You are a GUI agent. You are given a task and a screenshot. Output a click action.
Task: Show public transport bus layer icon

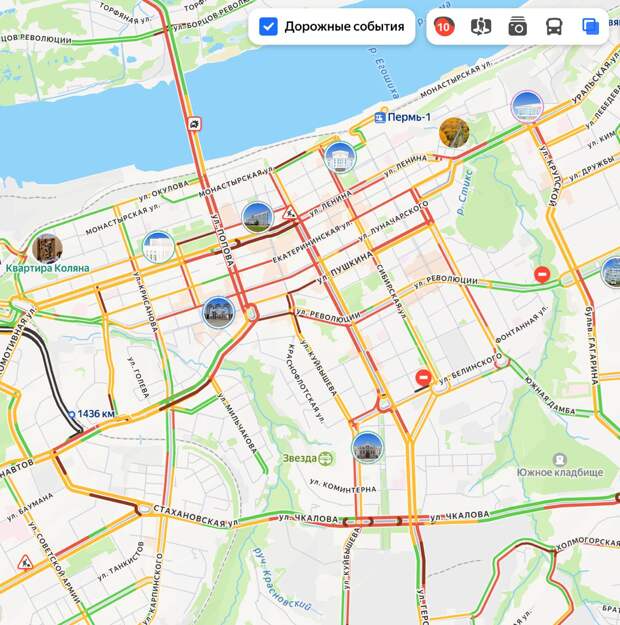point(554,27)
